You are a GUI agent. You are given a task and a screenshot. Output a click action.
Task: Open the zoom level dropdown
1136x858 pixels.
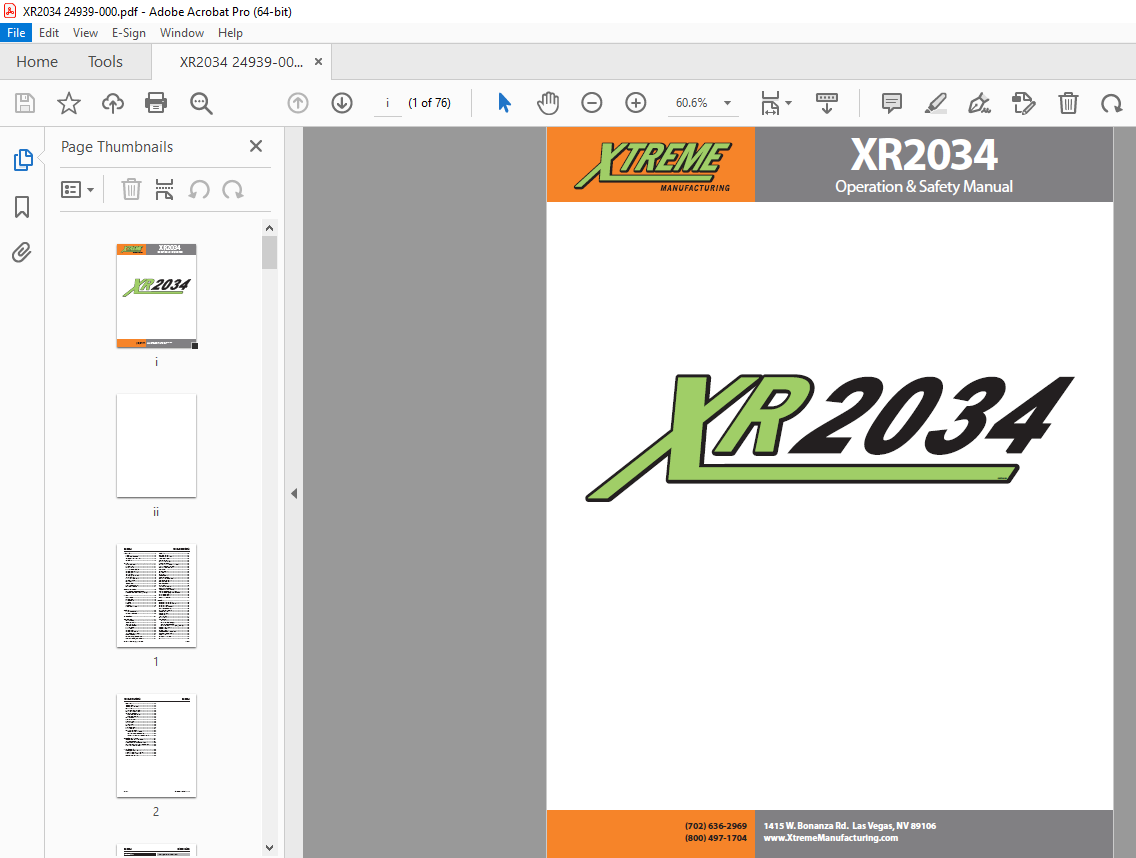click(727, 103)
